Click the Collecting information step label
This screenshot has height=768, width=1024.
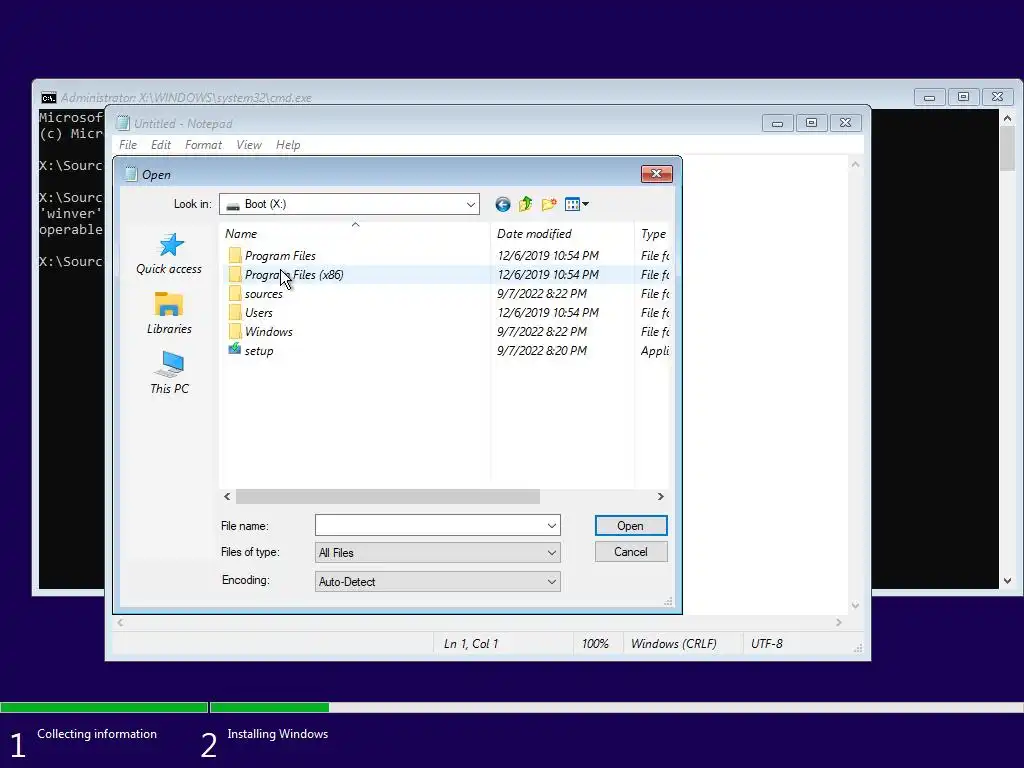pos(97,734)
